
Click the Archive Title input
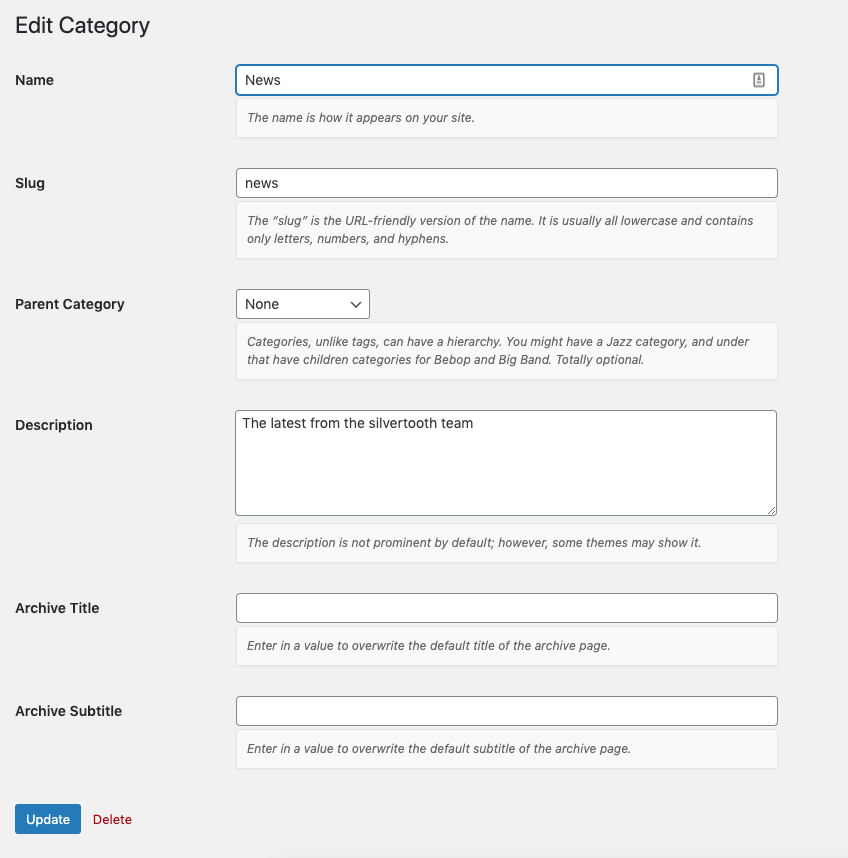coord(507,608)
